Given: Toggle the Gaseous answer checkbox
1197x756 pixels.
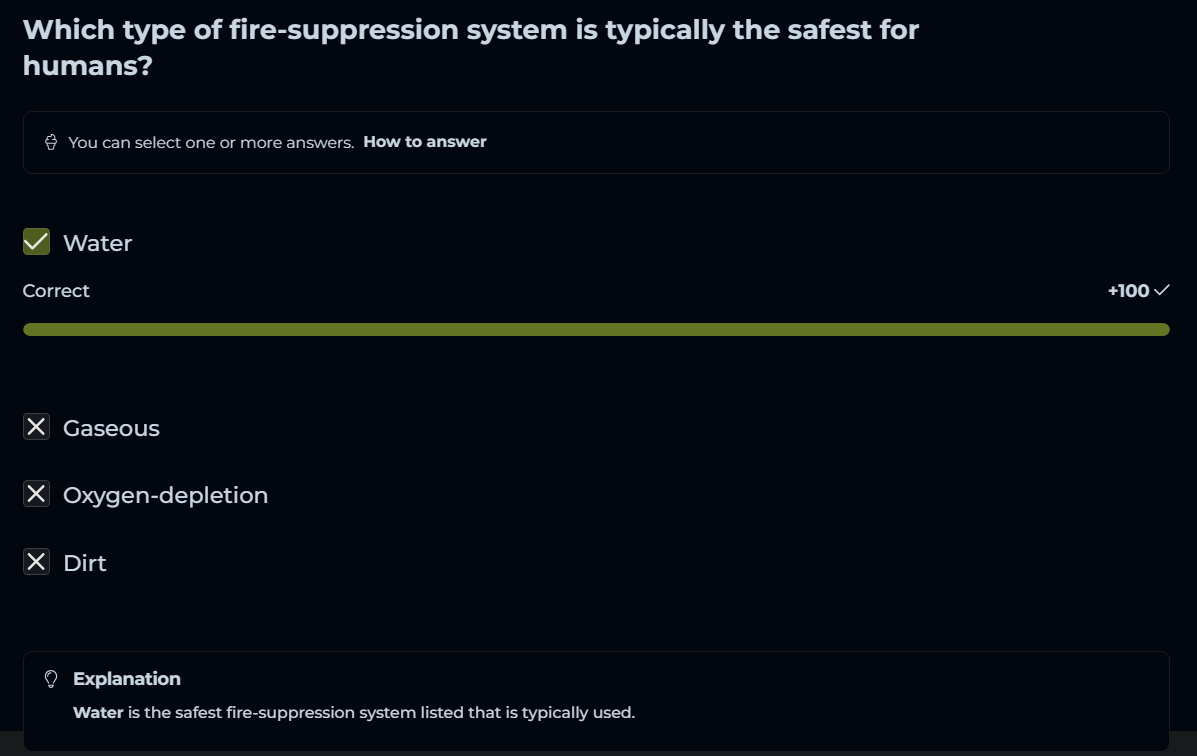Looking at the screenshot, I should pyautogui.click(x=36, y=427).
